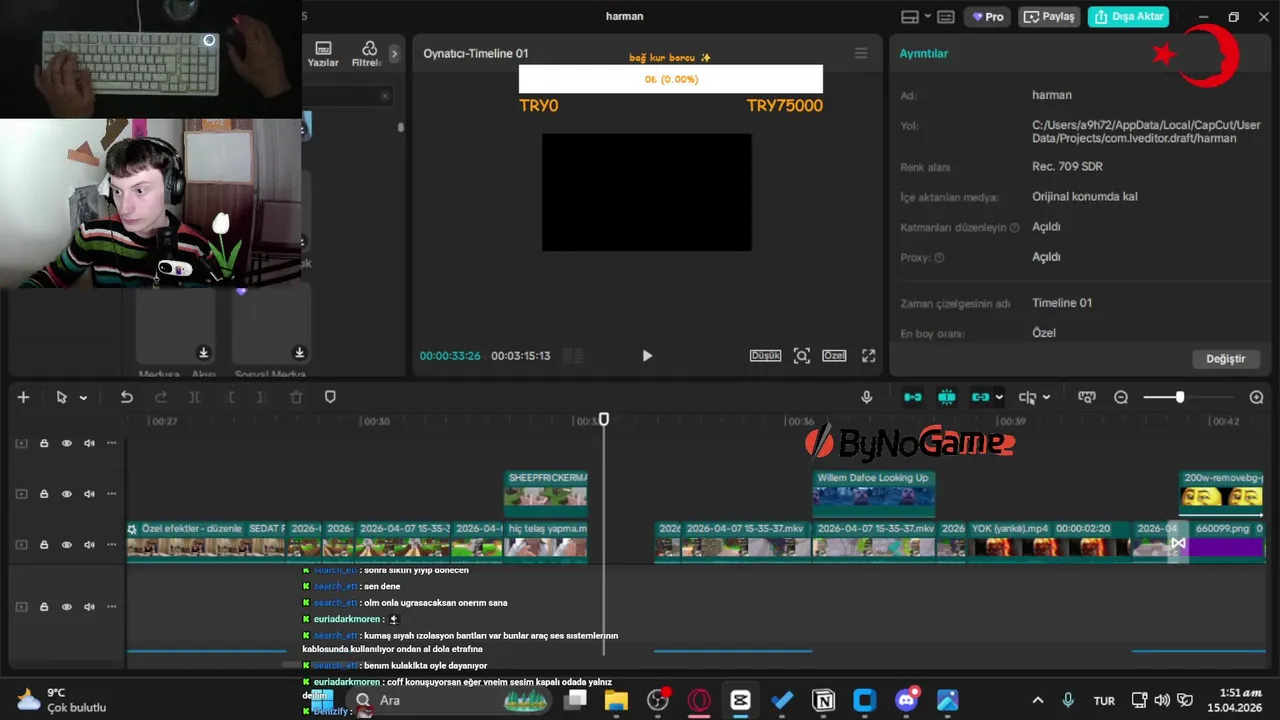The image size is (1280, 720).
Task: Click the Değiştir button in details panel
Action: (x=1226, y=358)
